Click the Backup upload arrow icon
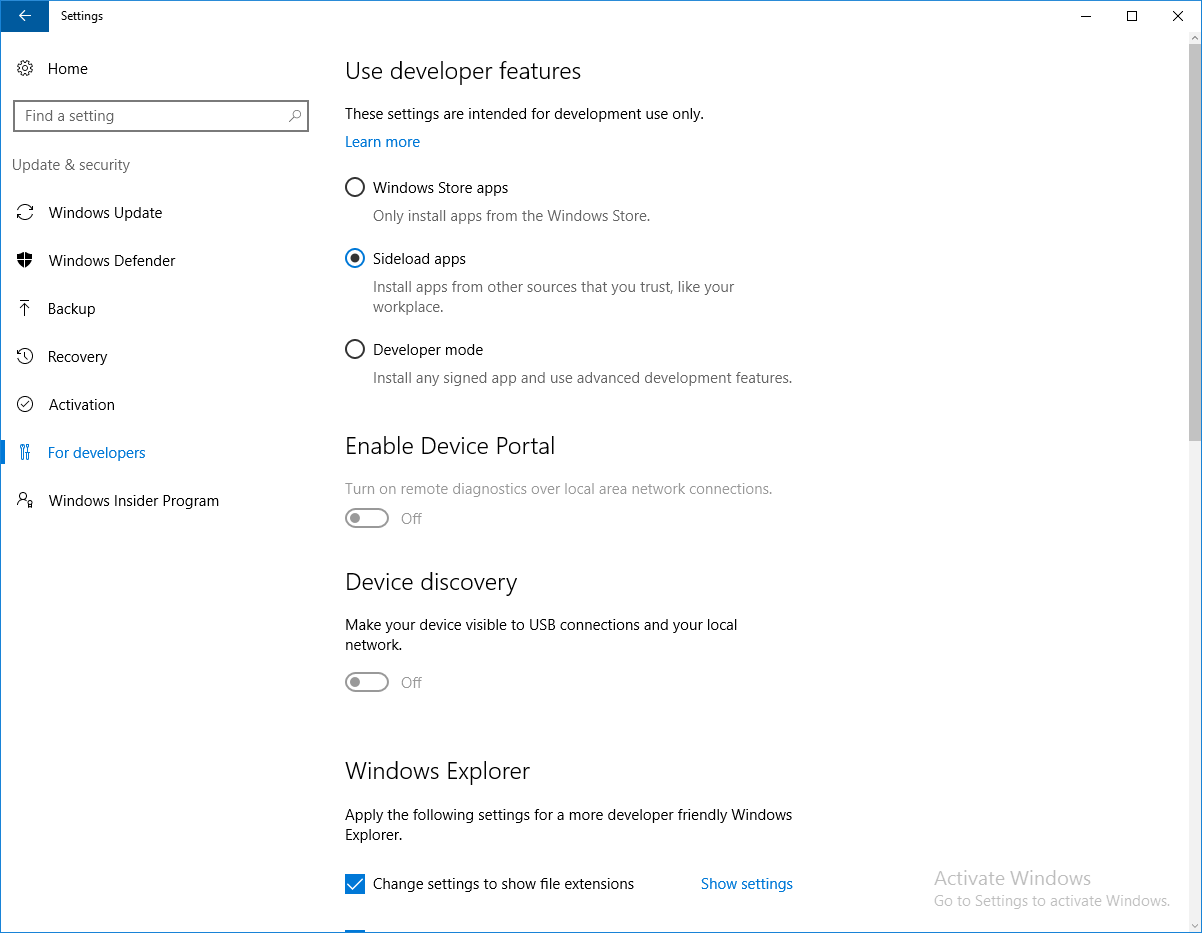1202x933 pixels. click(25, 309)
